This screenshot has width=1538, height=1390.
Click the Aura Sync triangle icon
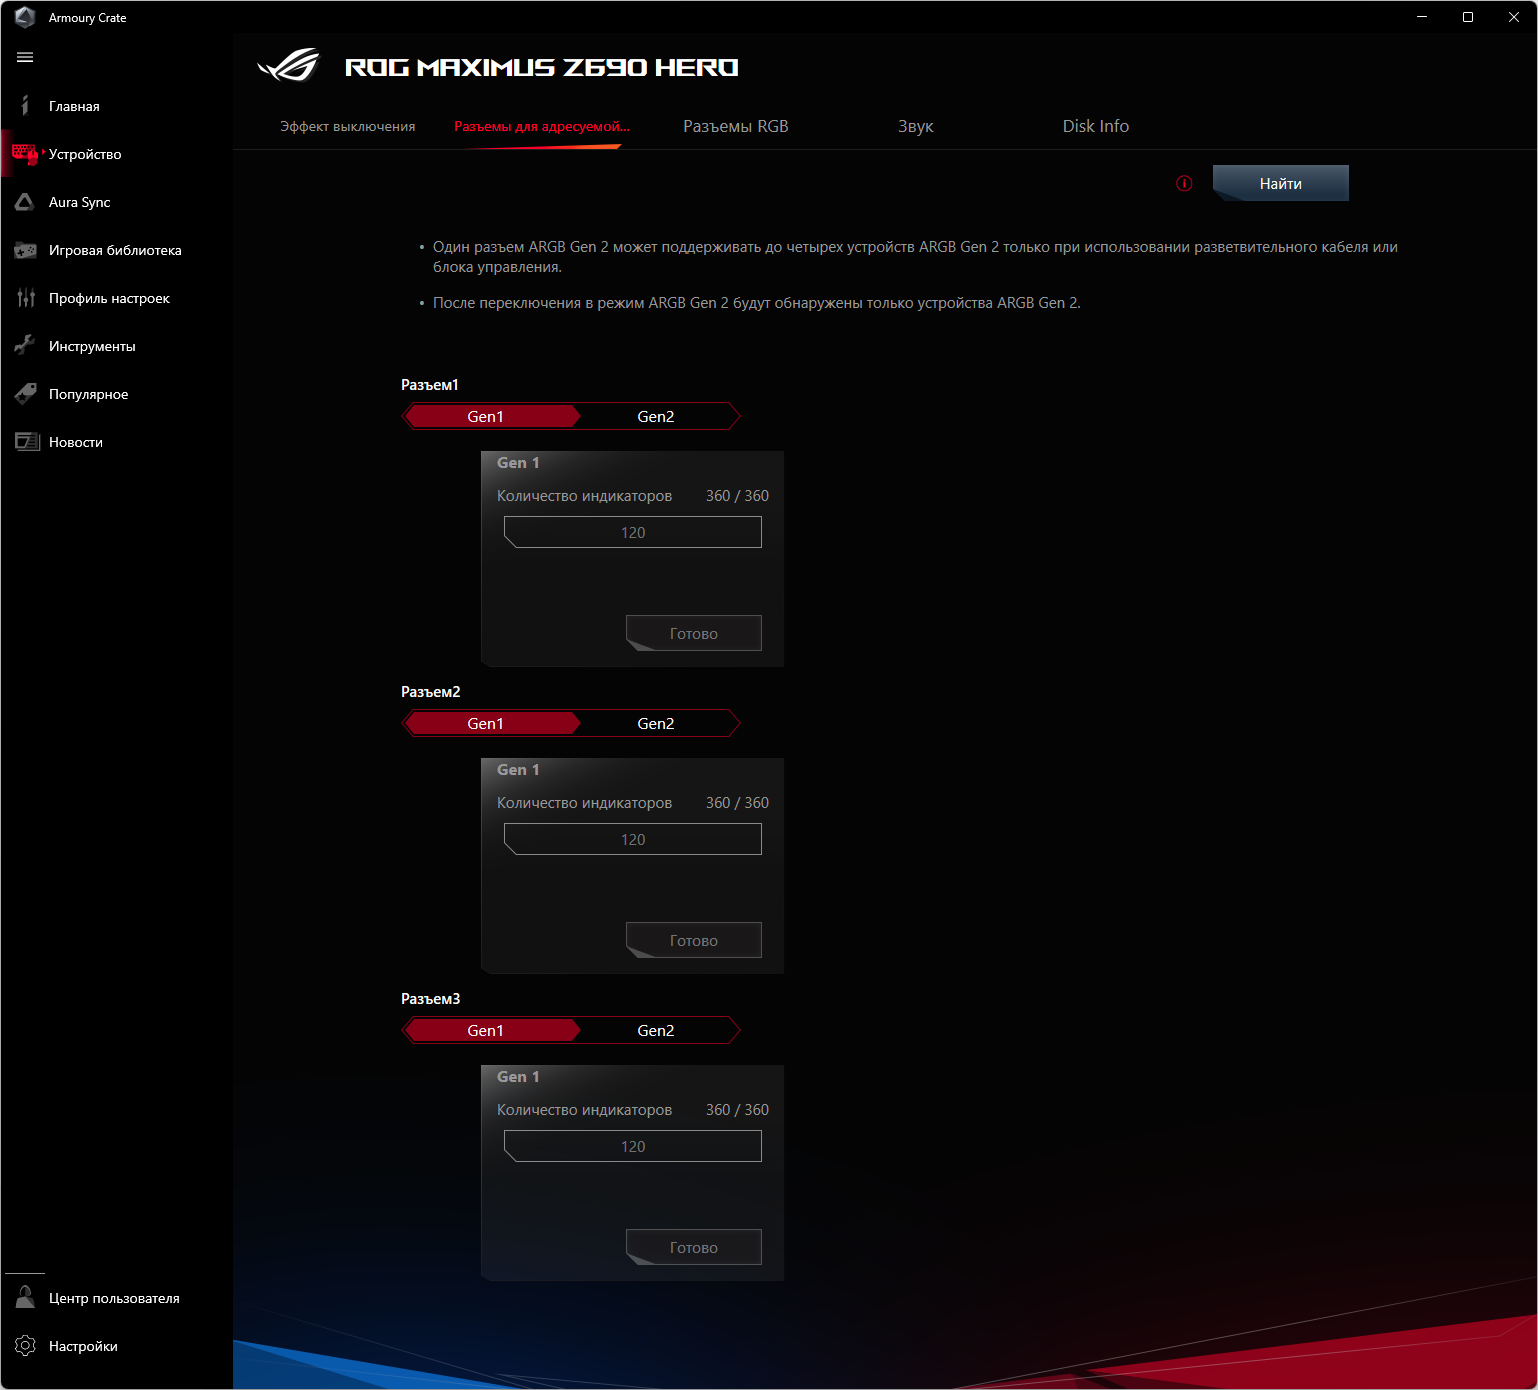click(x=25, y=201)
